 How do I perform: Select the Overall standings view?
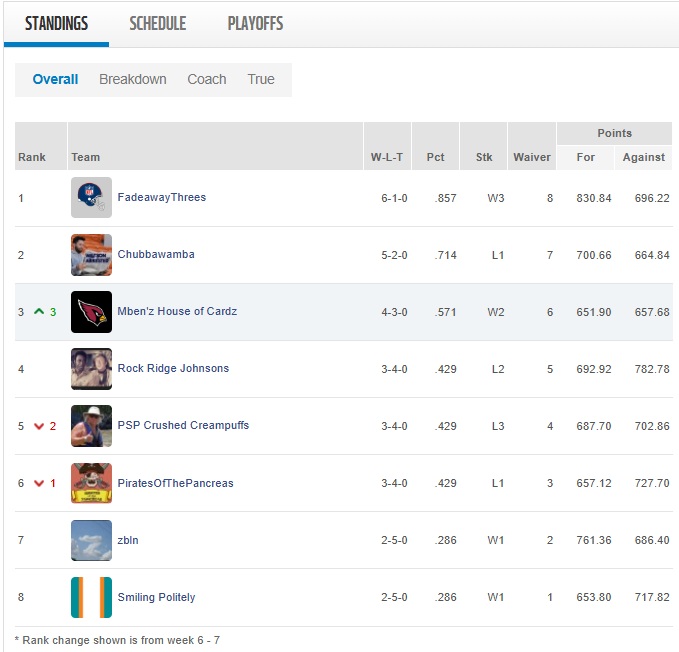point(55,80)
